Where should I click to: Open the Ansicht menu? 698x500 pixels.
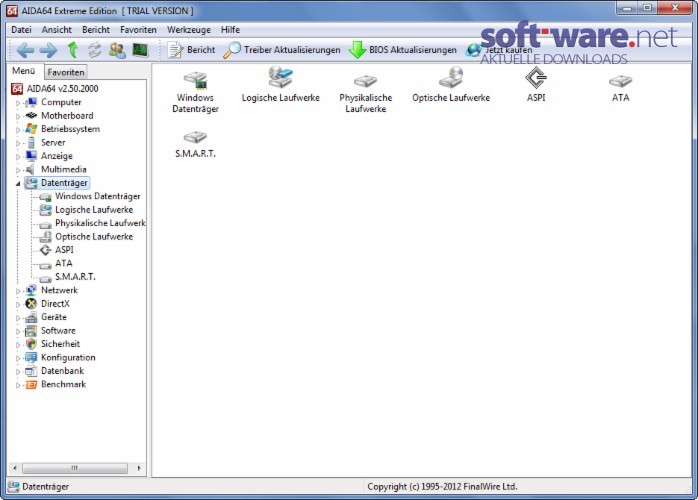(x=57, y=30)
